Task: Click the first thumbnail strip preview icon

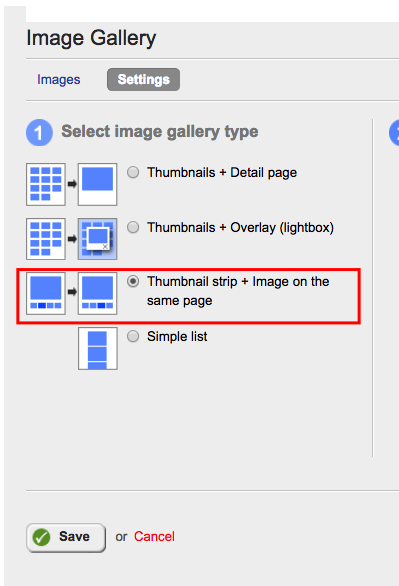Action: pos(46,293)
